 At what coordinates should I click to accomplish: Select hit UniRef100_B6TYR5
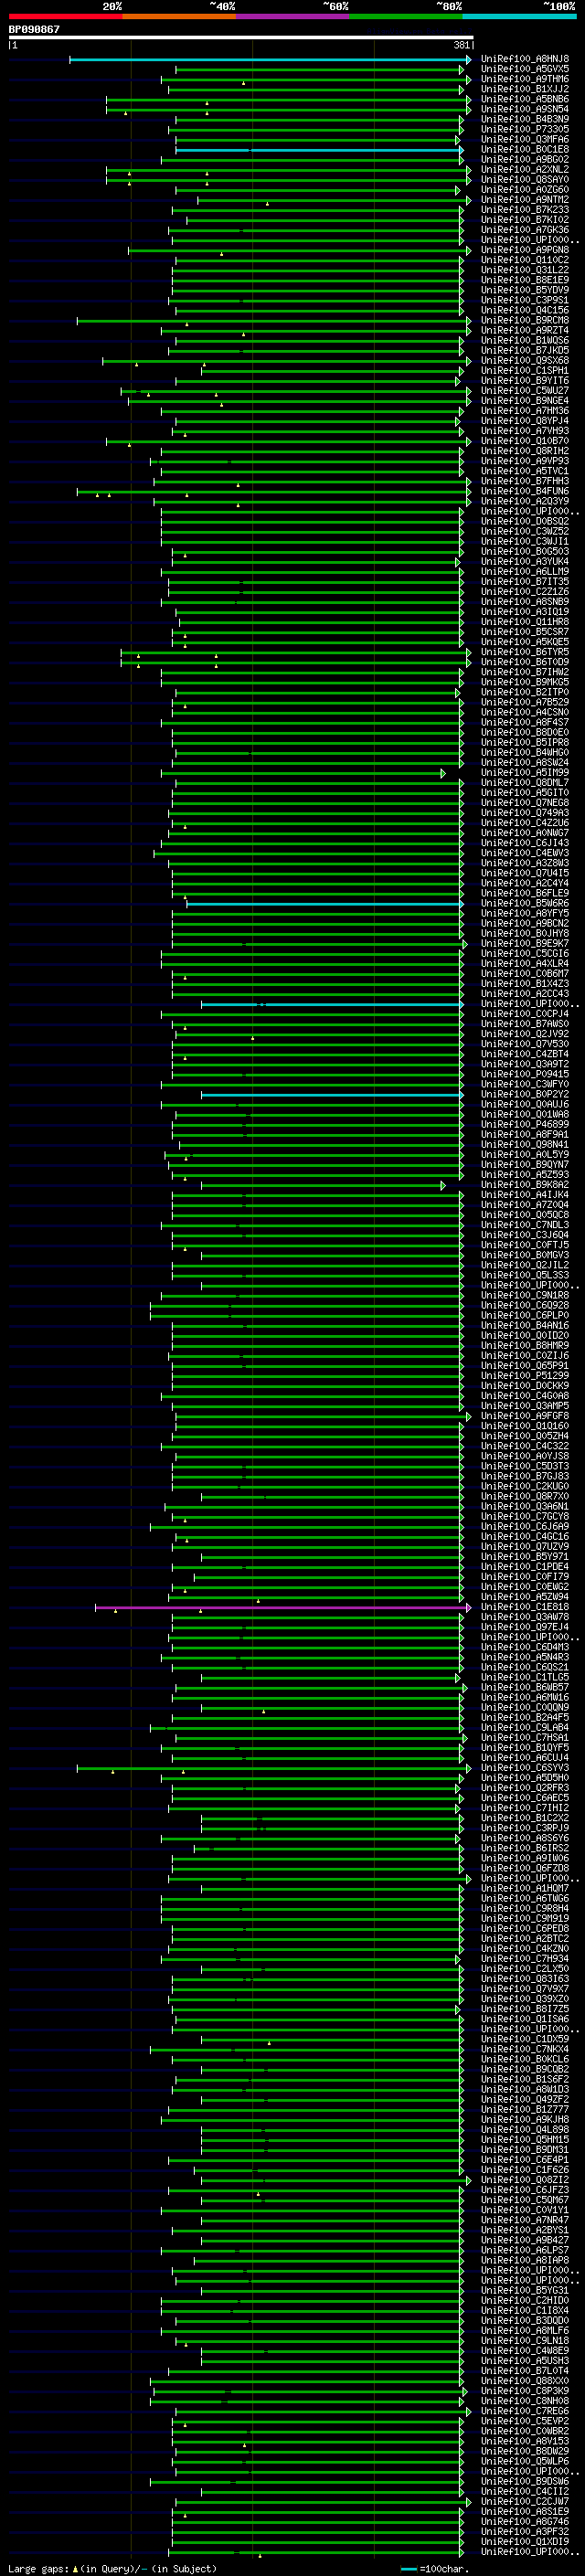tap(525, 652)
